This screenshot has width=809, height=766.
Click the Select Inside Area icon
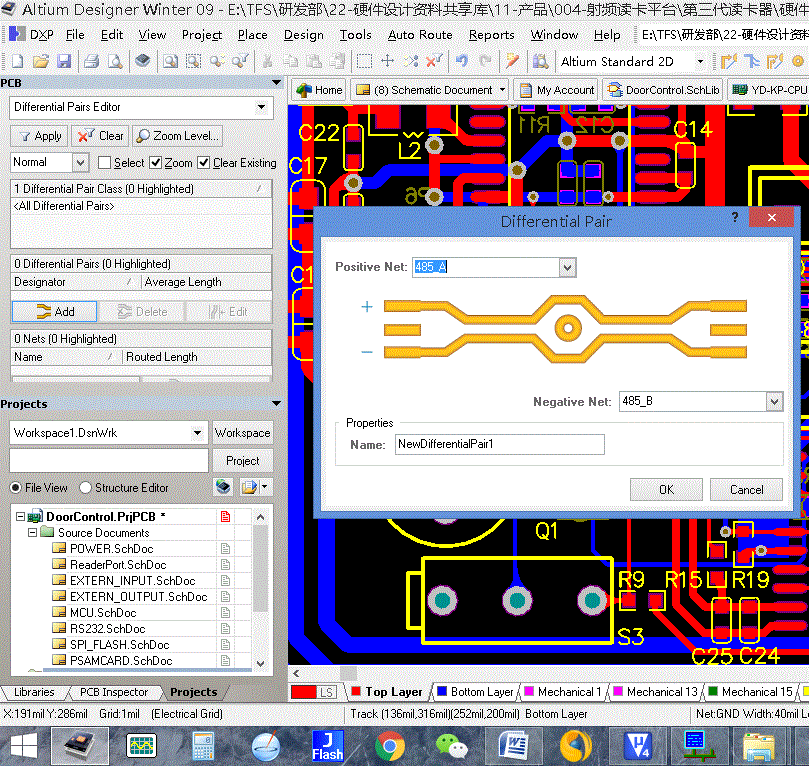click(x=364, y=61)
